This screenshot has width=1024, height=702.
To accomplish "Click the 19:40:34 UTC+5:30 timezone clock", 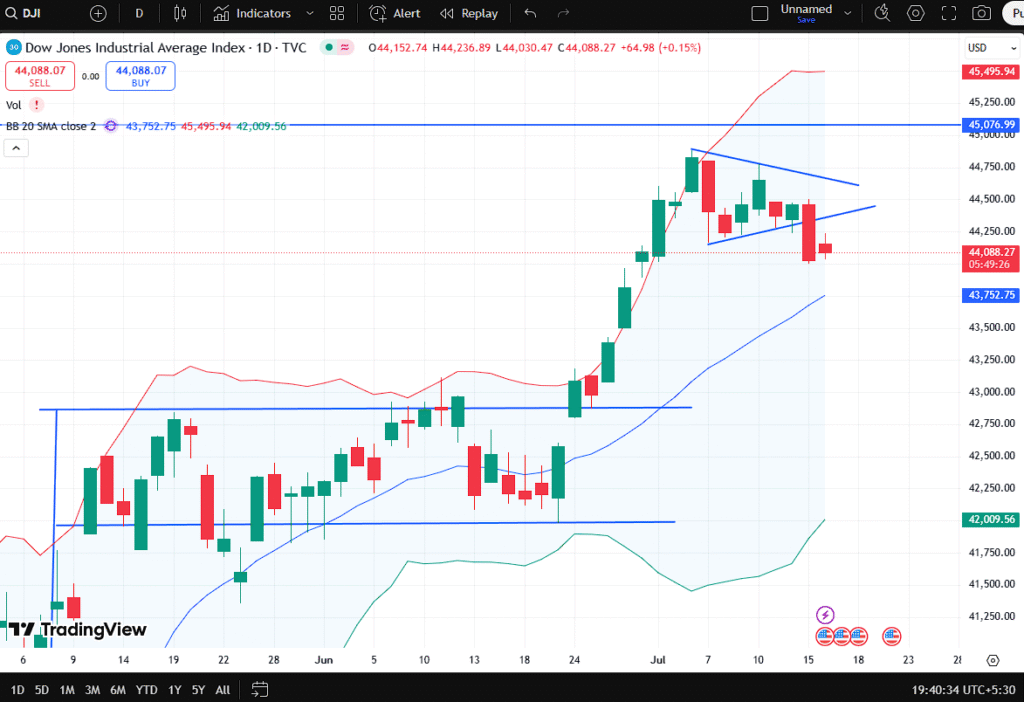I will click(963, 690).
